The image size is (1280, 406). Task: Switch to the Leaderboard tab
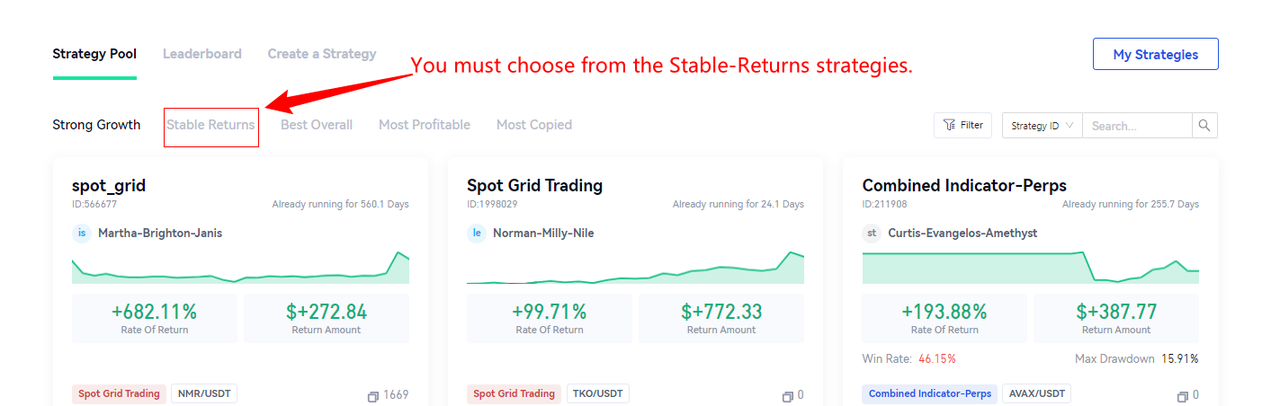click(x=202, y=54)
